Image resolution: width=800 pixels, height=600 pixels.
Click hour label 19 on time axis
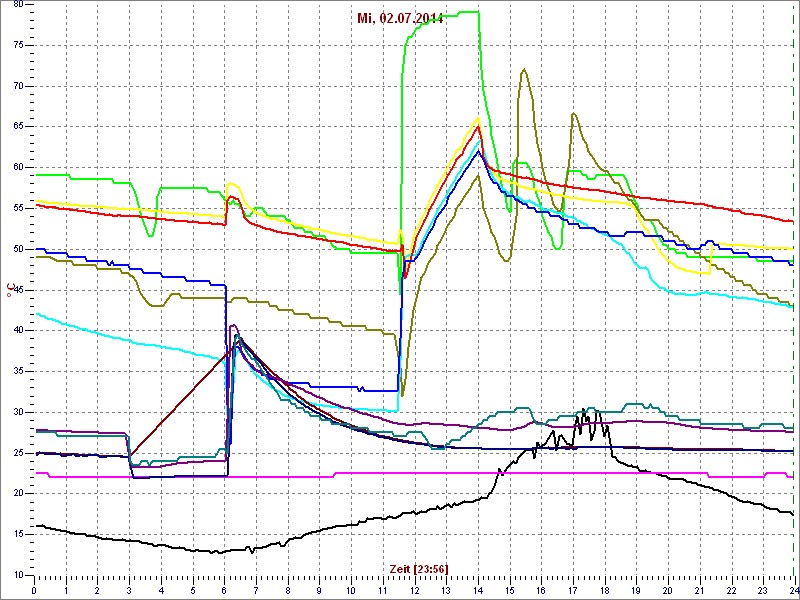pos(635,590)
